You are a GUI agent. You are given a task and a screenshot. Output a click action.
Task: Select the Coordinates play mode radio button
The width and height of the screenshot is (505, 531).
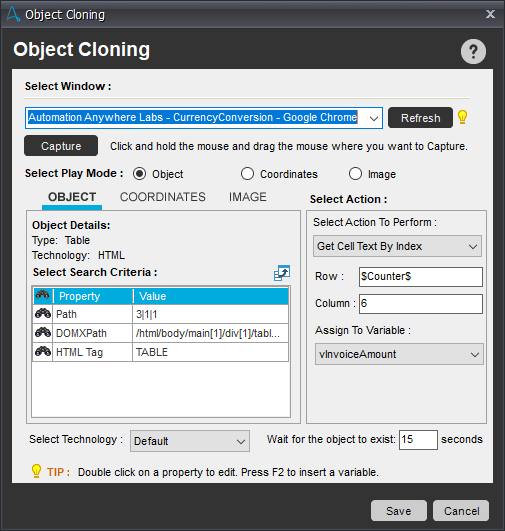click(247, 174)
